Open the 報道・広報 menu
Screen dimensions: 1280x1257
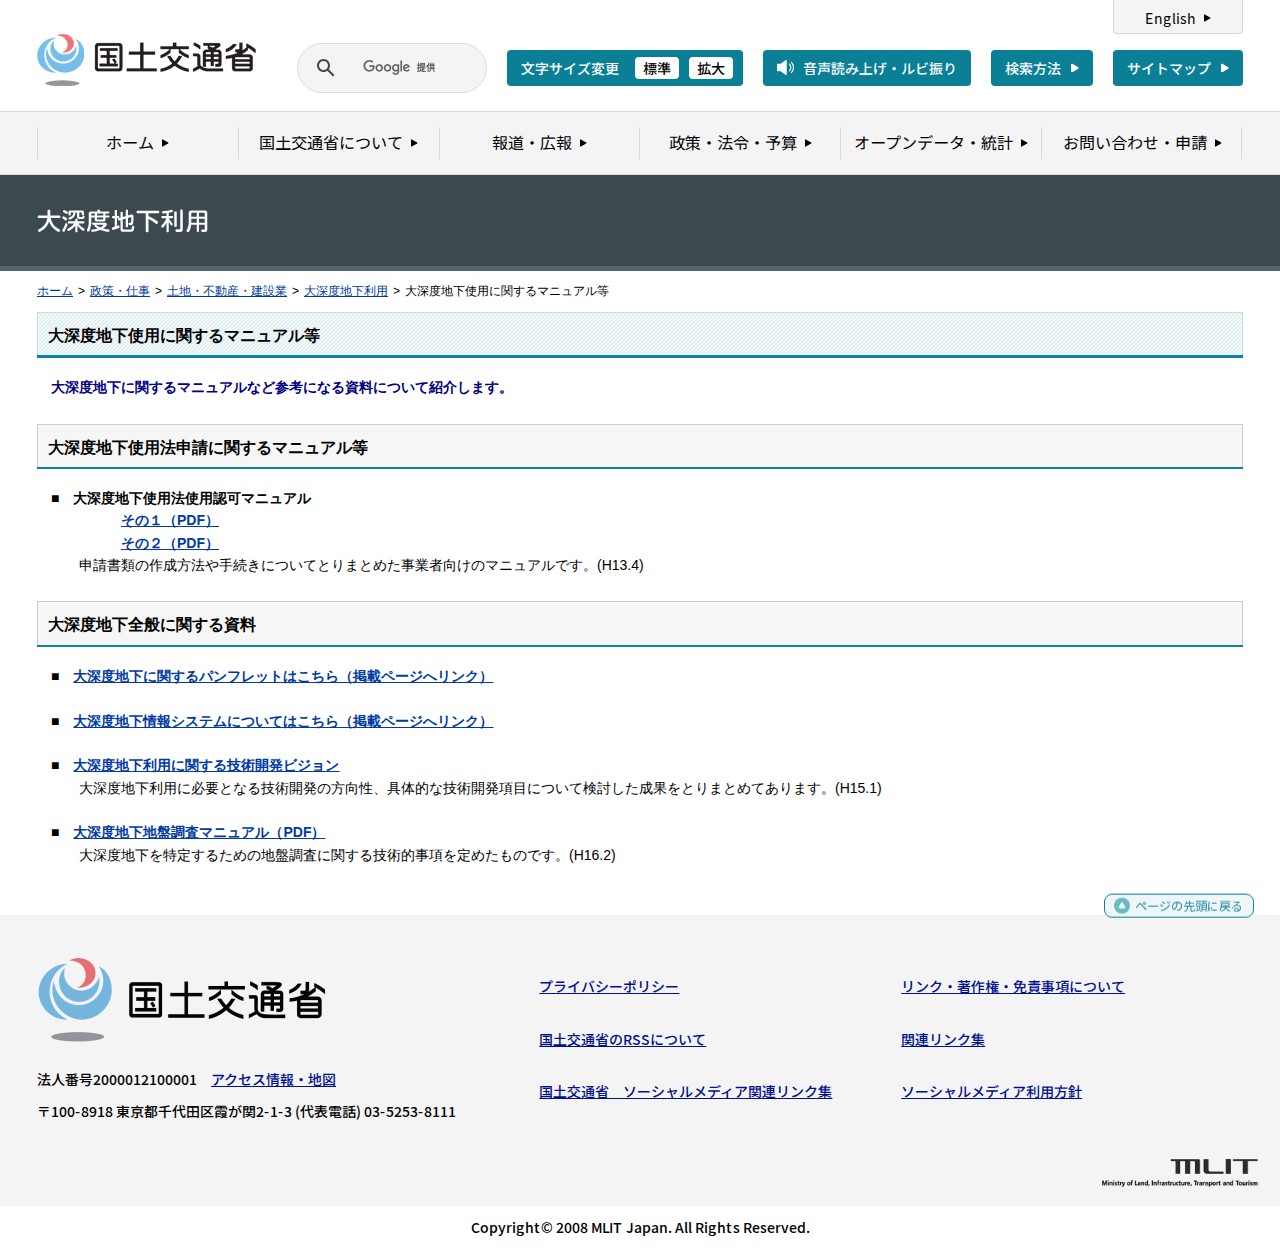(536, 143)
